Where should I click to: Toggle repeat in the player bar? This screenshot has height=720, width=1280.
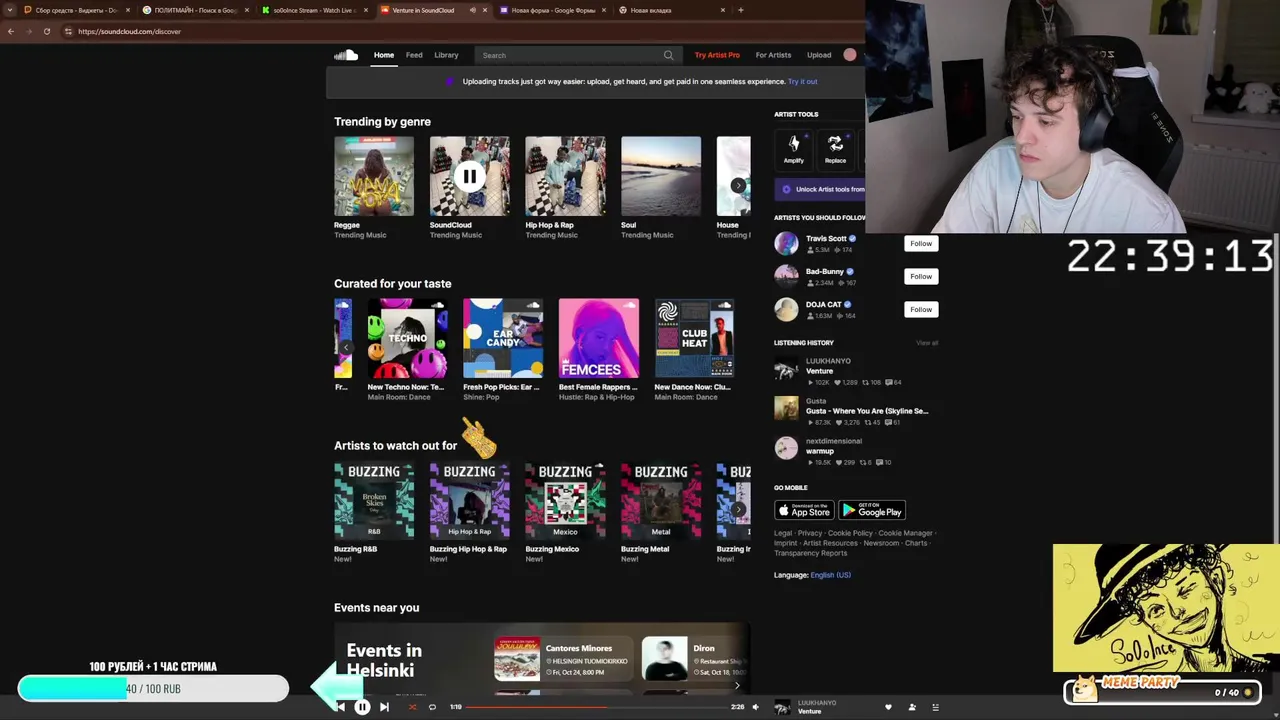432,707
